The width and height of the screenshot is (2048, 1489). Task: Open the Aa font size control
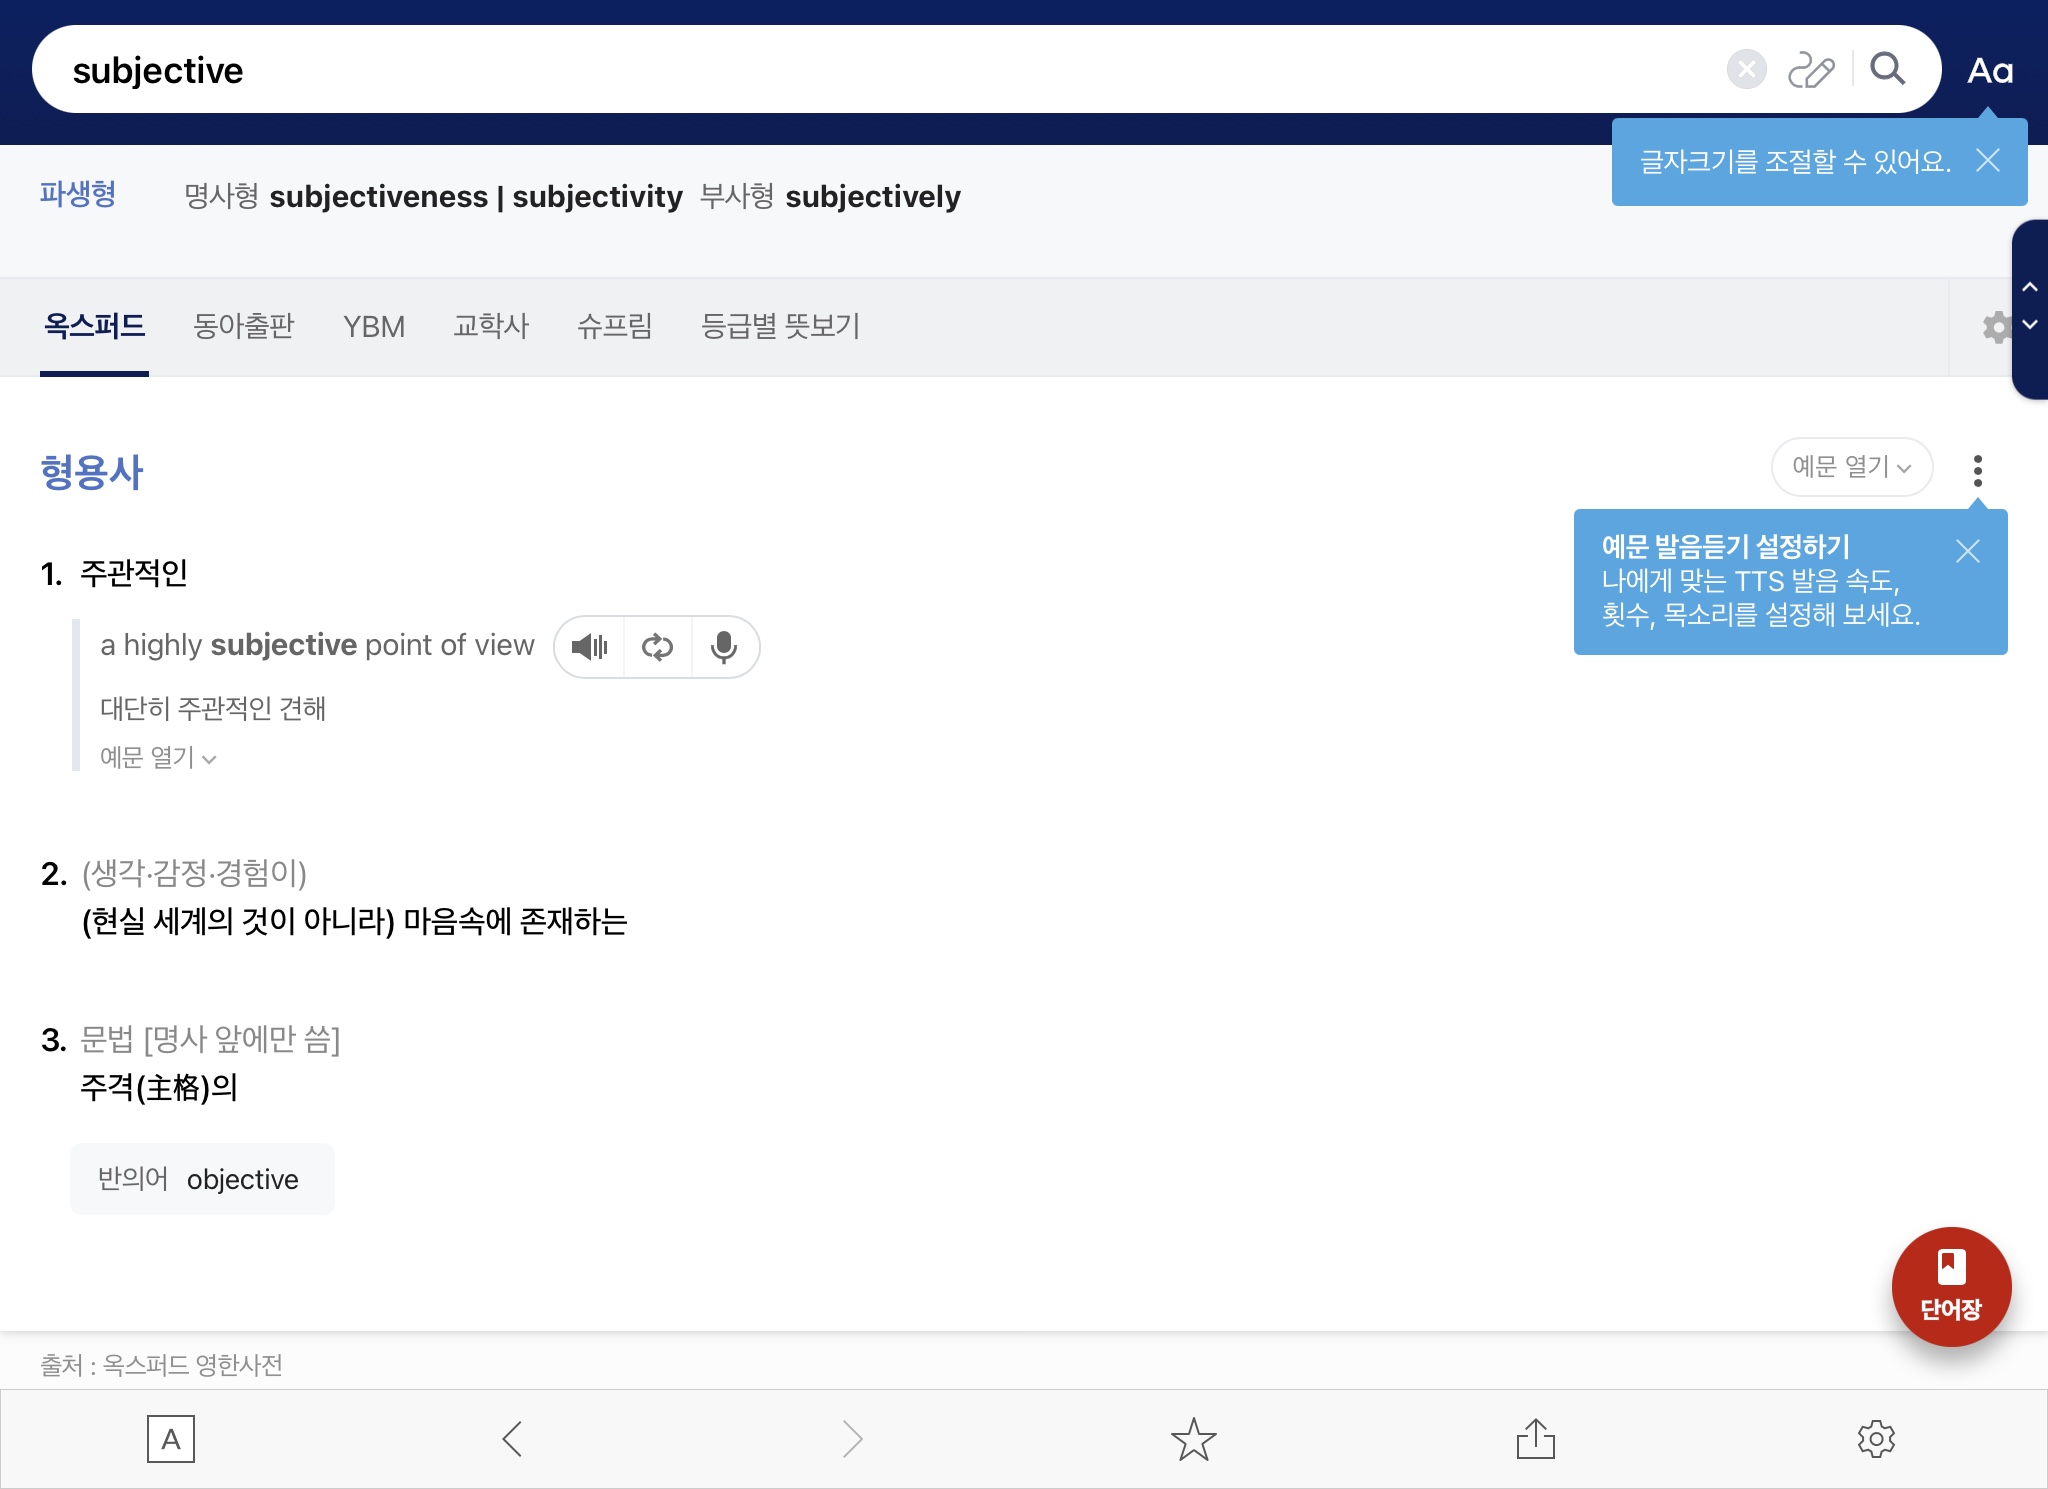coord(1990,71)
